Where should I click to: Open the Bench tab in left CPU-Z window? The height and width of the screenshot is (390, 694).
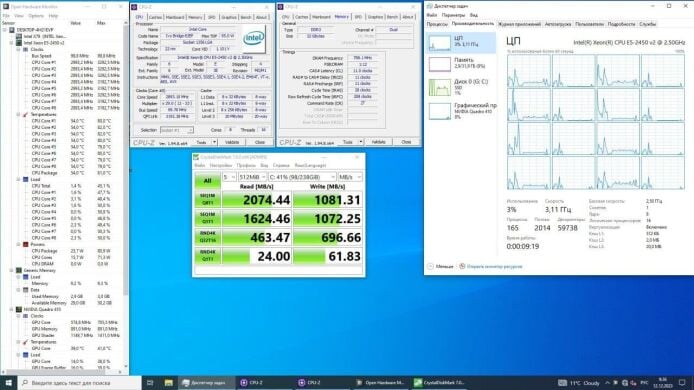point(246,17)
